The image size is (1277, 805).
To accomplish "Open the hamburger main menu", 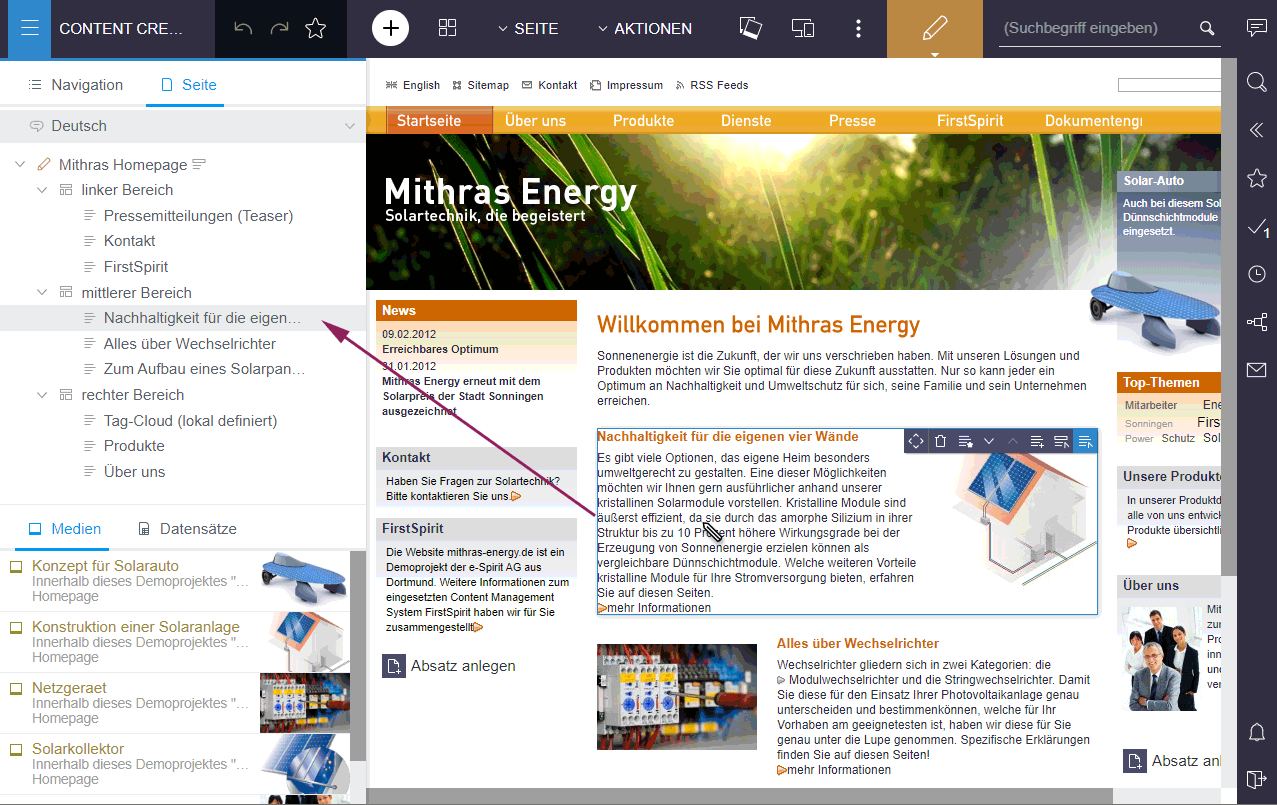I will pyautogui.click(x=29, y=28).
